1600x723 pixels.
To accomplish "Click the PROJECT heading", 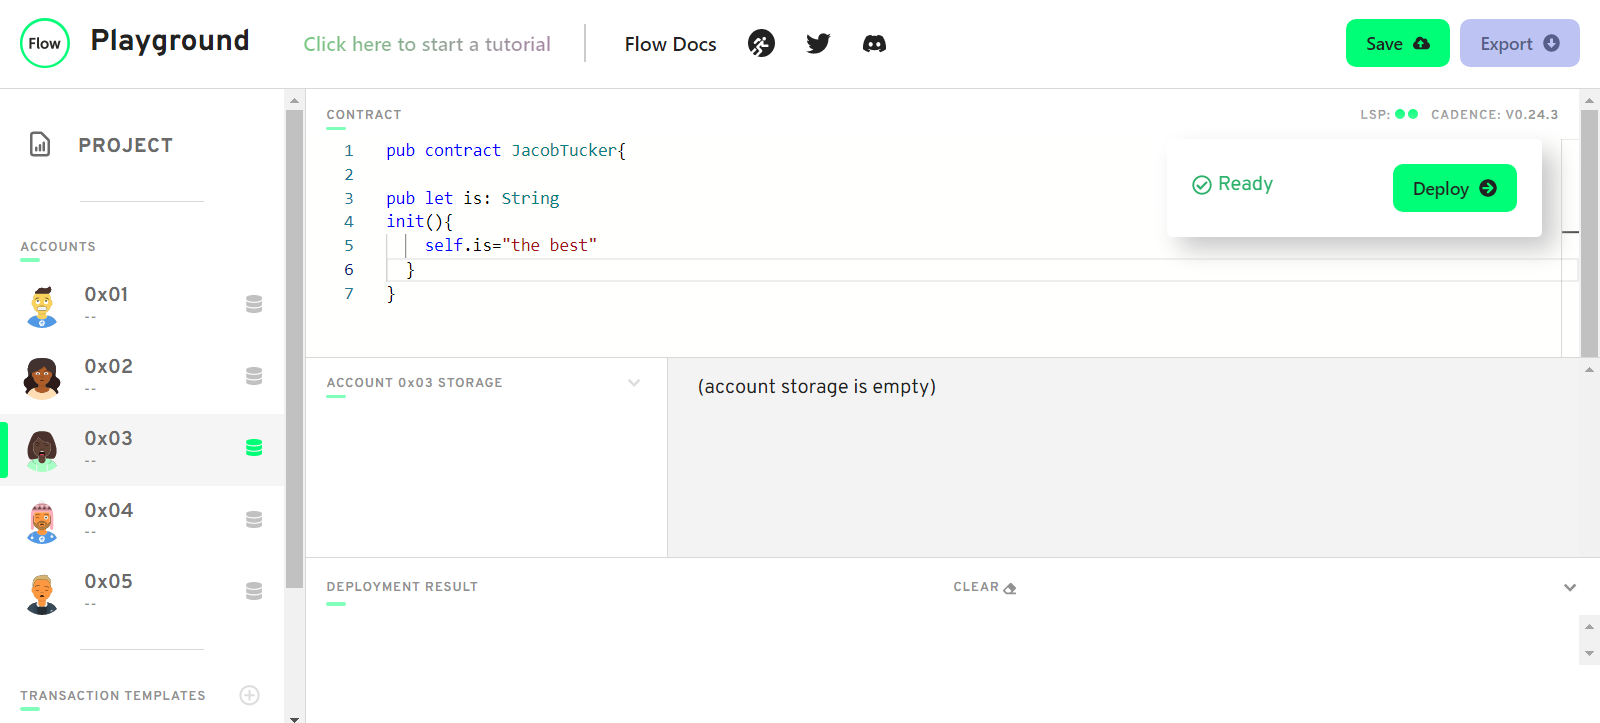I will tap(125, 145).
